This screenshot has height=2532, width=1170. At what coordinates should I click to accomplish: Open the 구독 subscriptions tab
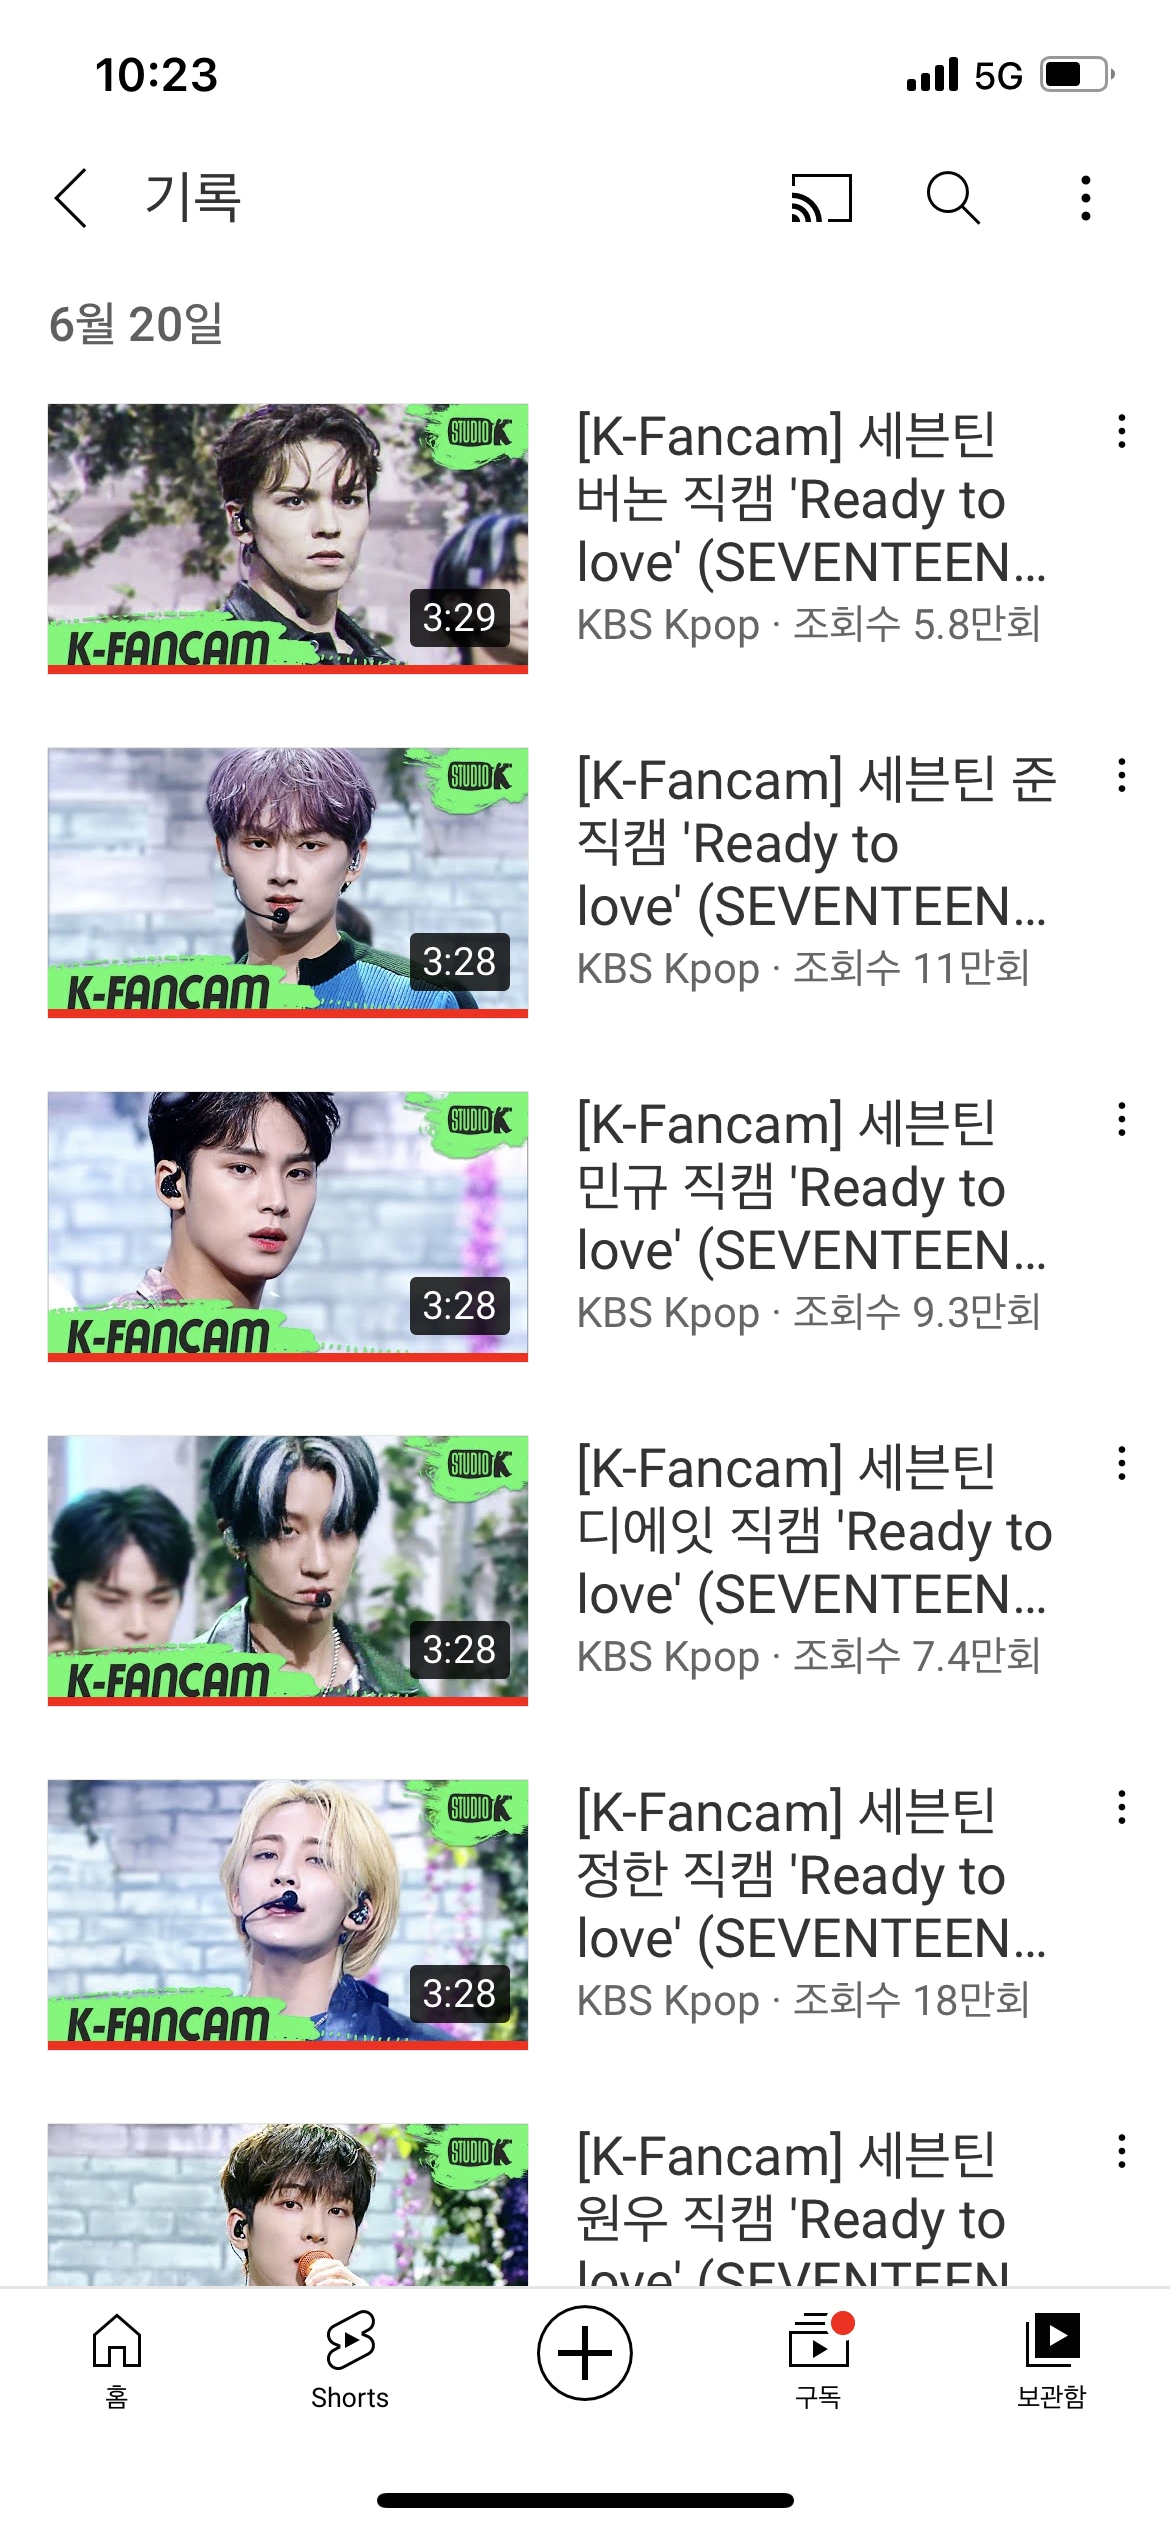[819, 2360]
